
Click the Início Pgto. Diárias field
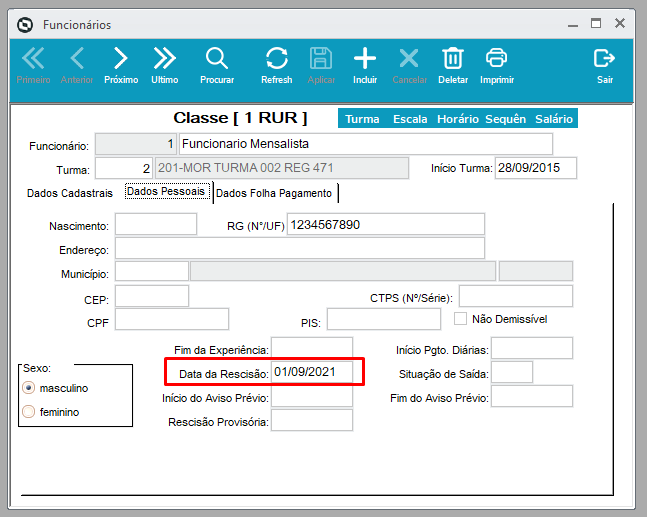pyautogui.click(x=532, y=348)
